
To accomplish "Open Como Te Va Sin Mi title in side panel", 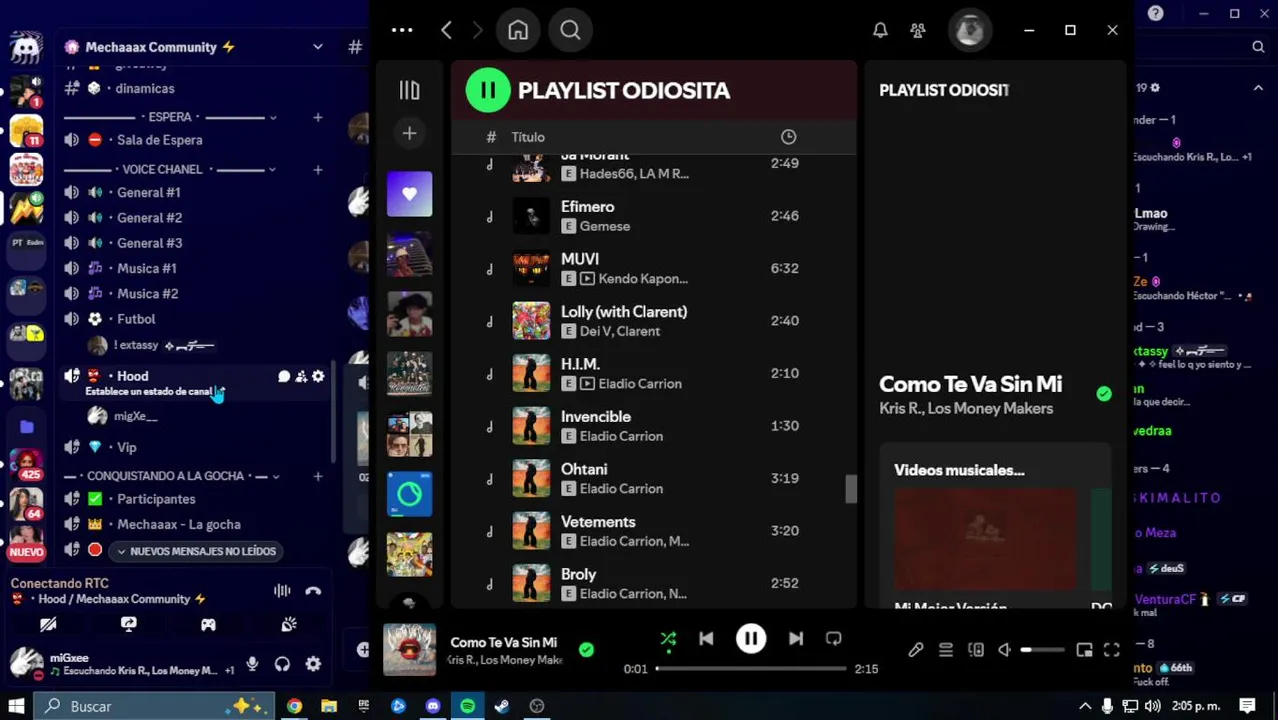I will 970,384.
